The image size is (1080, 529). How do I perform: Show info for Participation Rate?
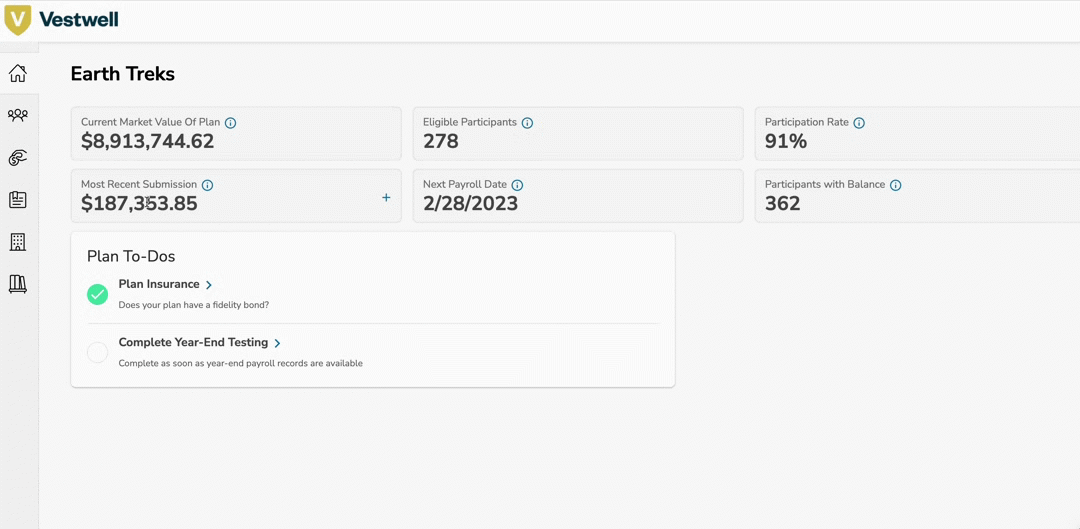coord(859,123)
